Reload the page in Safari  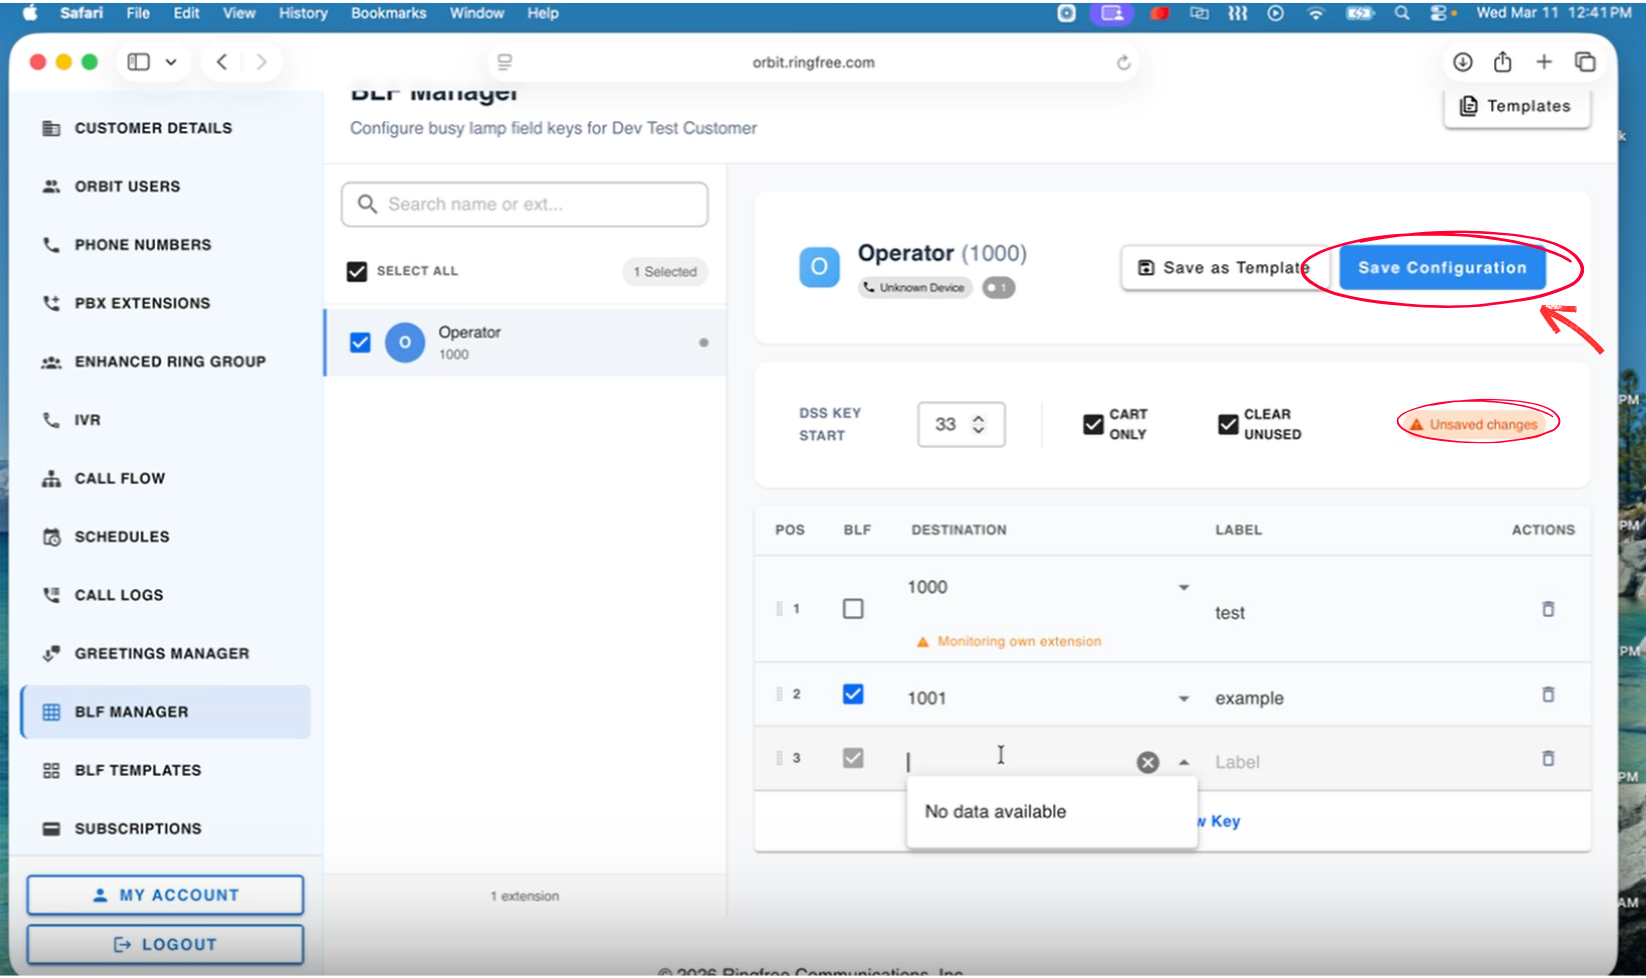[x=1123, y=62]
